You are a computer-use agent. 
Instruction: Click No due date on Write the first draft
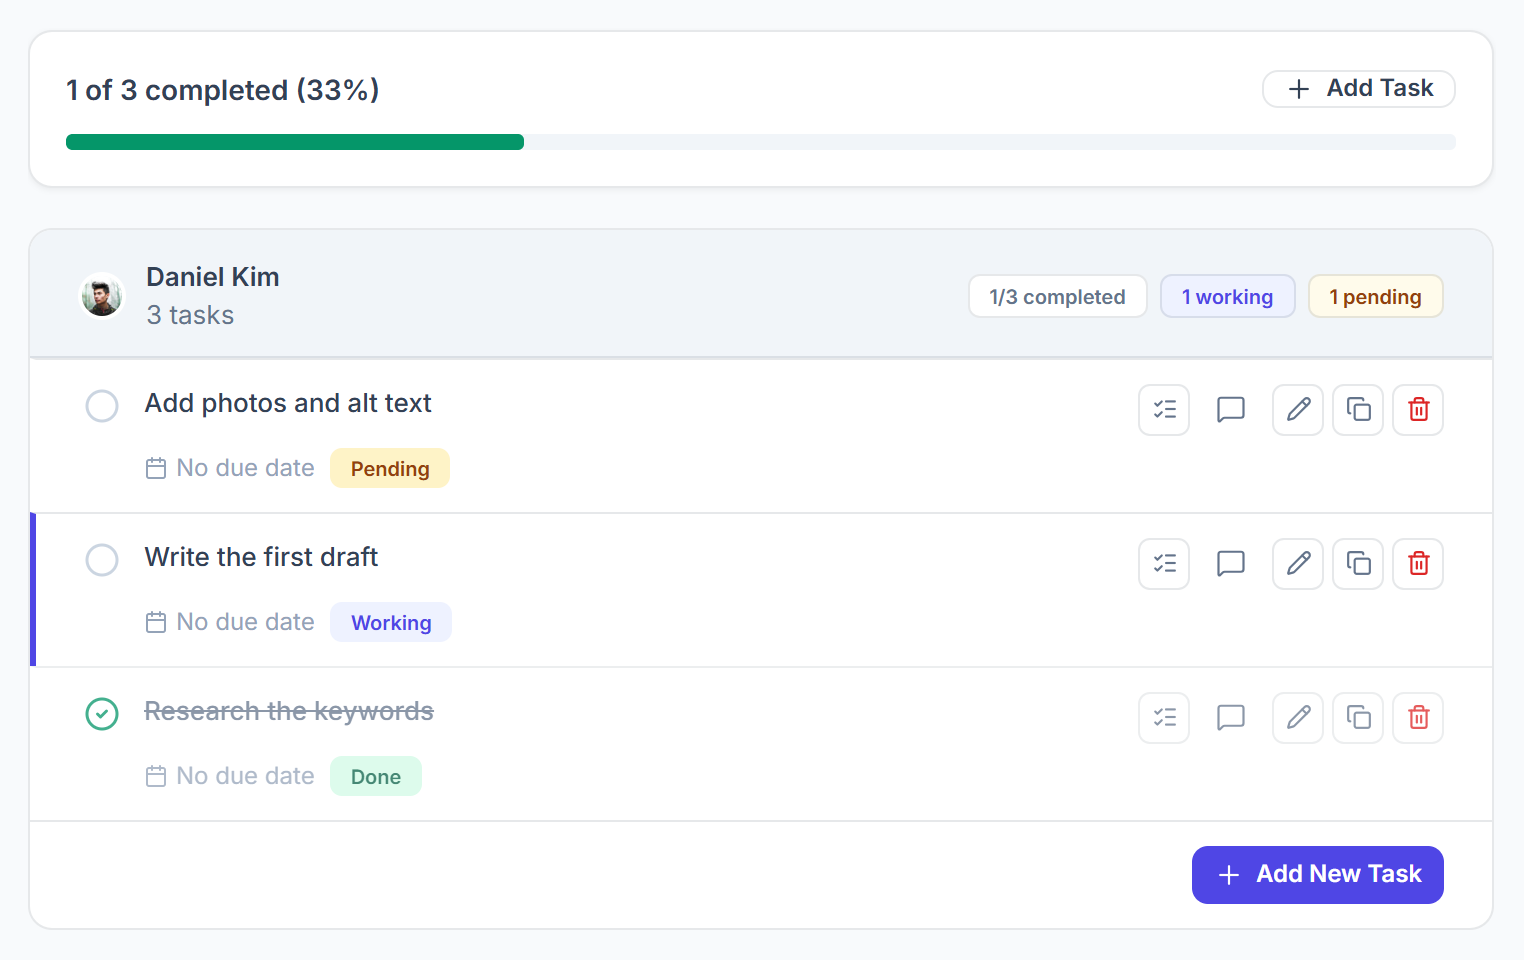coord(246,622)
